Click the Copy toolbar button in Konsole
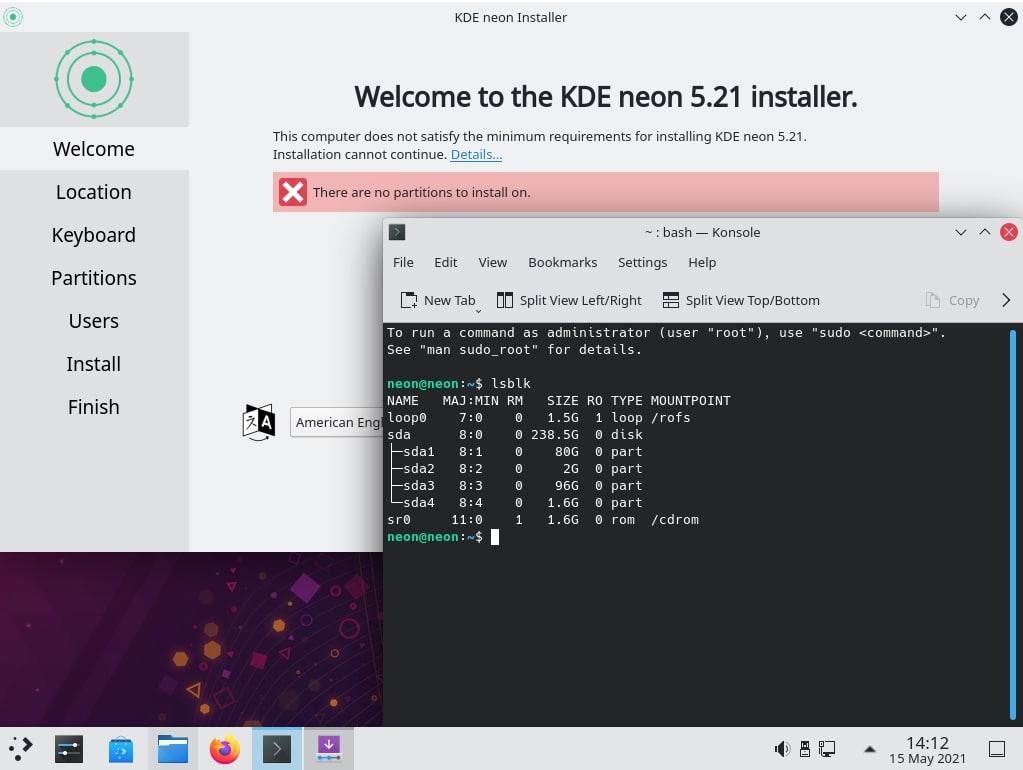The image size is (1023, 770). (952, 300)
